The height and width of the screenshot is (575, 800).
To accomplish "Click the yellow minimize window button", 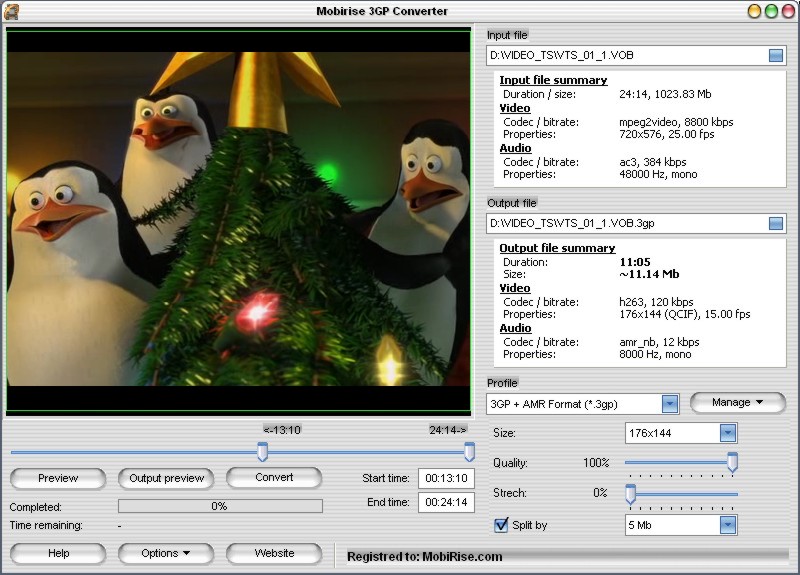I will click(x=754, y=11).
